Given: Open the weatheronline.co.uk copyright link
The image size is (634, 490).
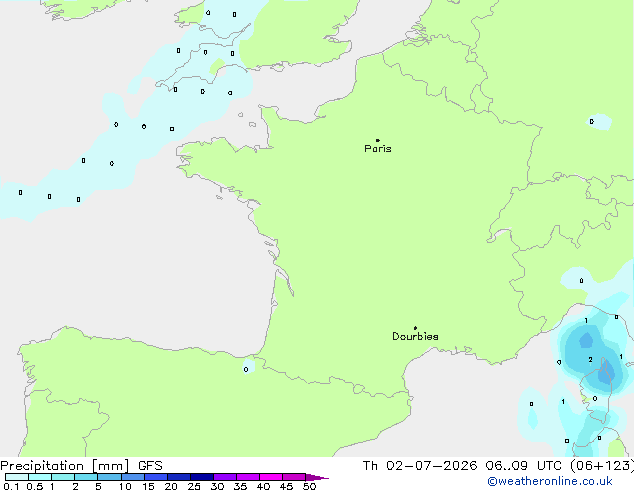Looking at the screenshot, I should 550,481.
